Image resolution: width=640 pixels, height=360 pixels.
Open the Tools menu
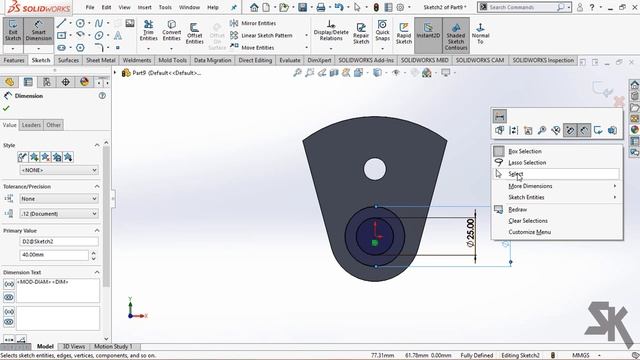coord(165,7)
